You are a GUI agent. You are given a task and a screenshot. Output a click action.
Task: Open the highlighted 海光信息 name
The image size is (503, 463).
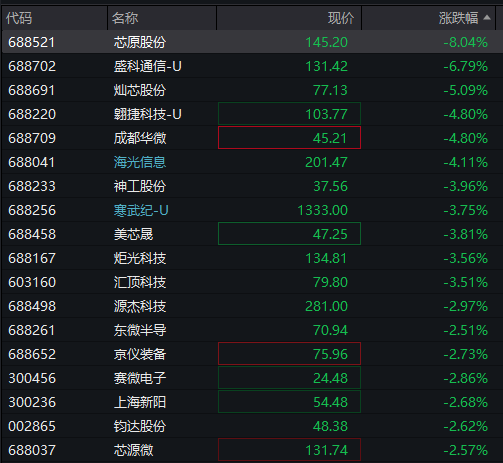coord(140,162)
